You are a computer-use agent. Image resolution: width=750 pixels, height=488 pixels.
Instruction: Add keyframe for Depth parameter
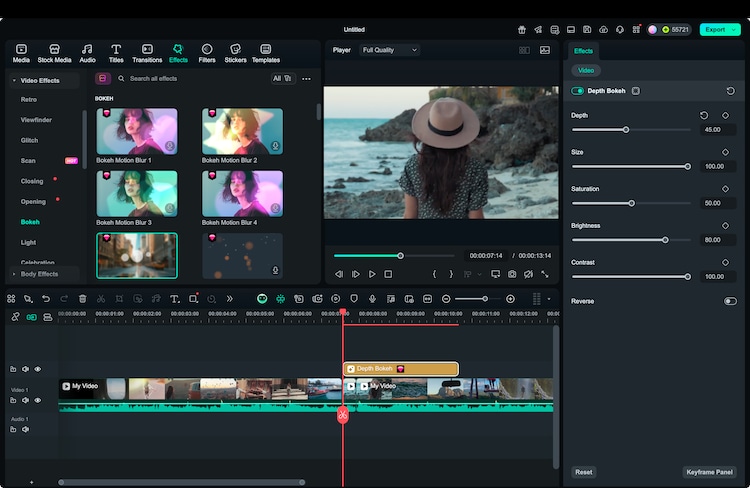(725, 115)
